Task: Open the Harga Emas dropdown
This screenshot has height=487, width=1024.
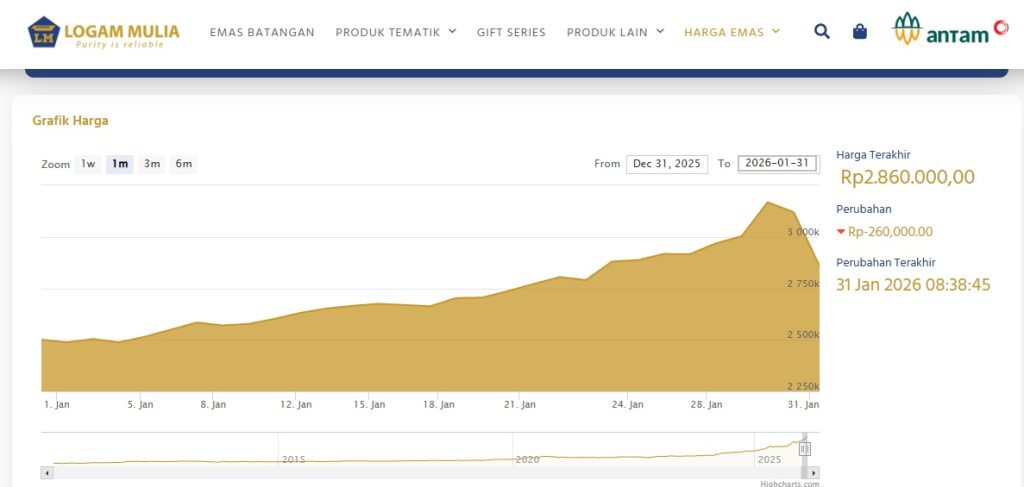Action: point(732,32)
